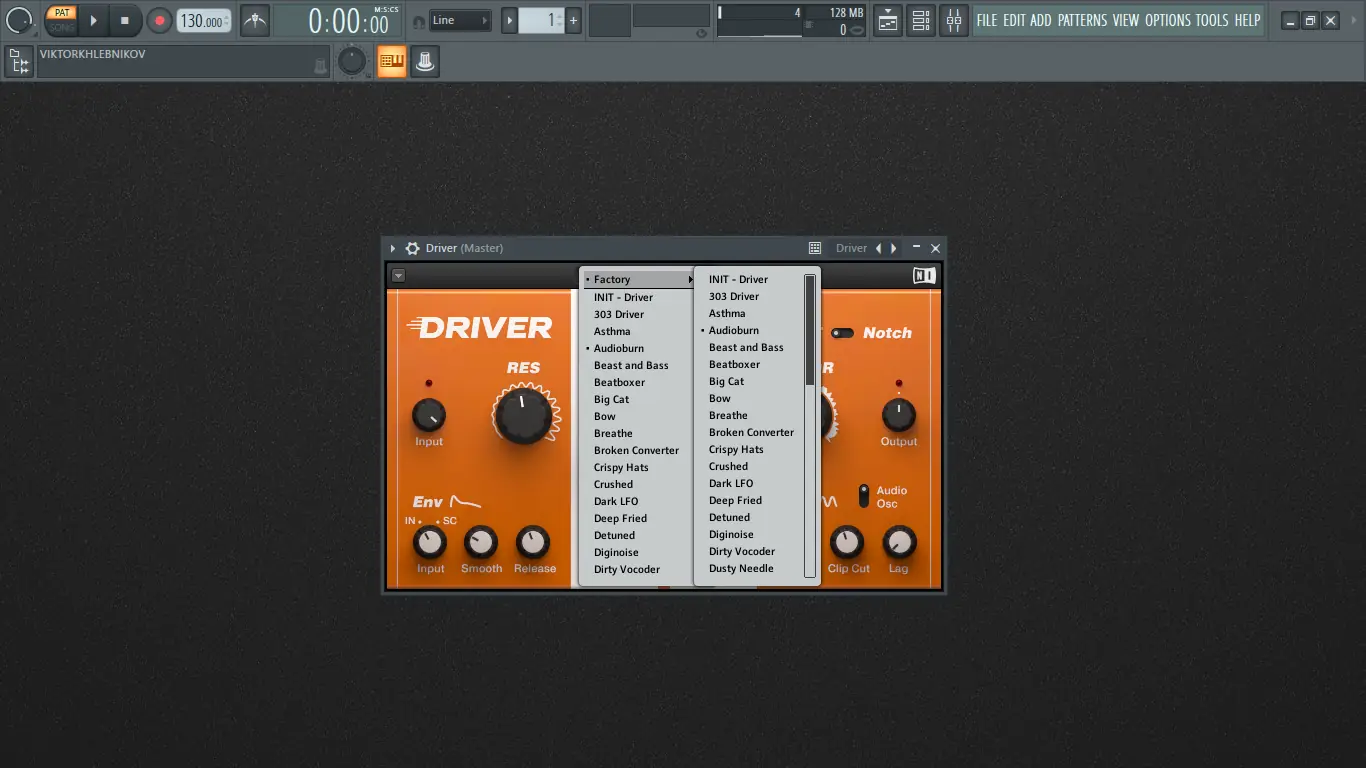Open the Line snap dropdown
Image resolution: width=1366 pixels, height=768 pixels.
[x=460, y=20]
